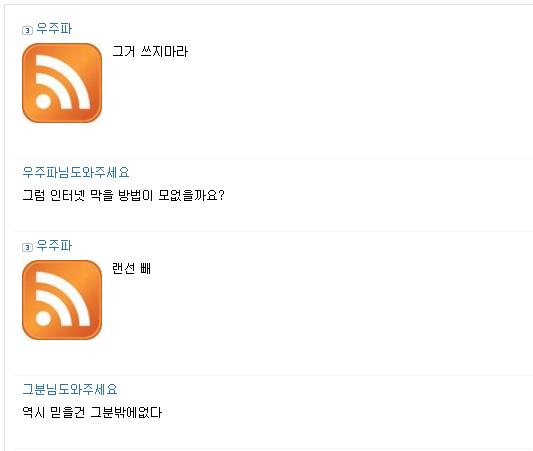Select the comment text '그거 쓰지마라'

(x=150, y=52)
